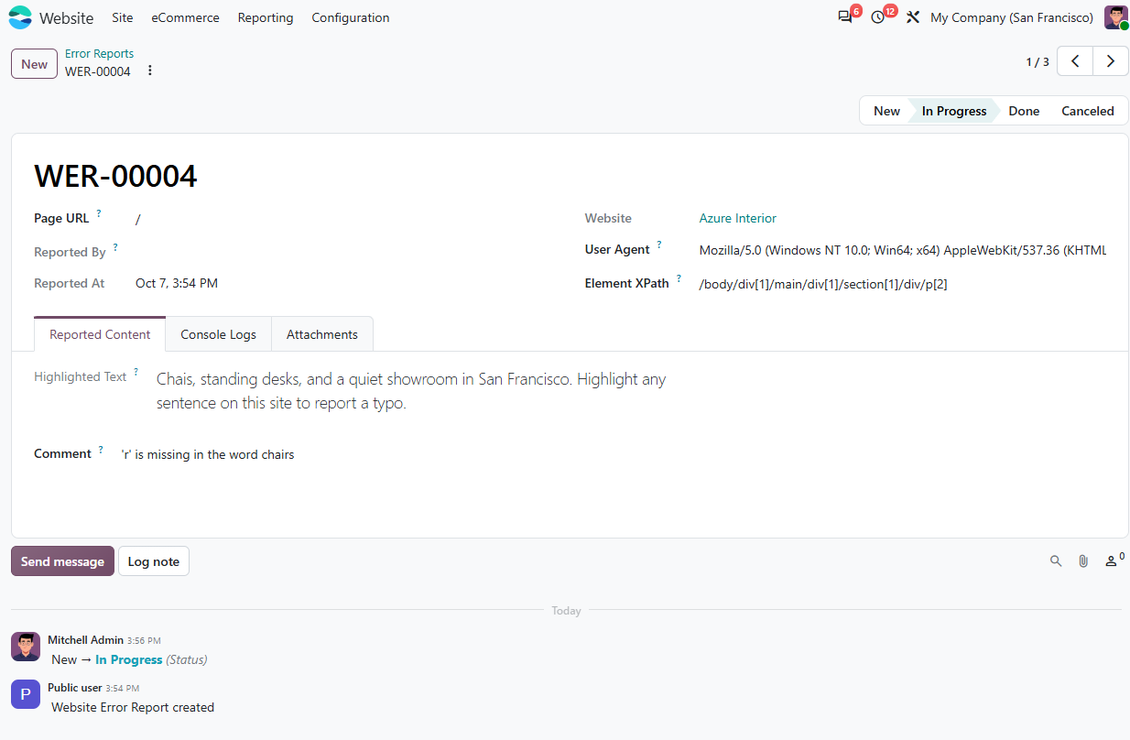Set status to Done
The height and width of the screenshot is (740, 1130).
[x=1023, y=111]
